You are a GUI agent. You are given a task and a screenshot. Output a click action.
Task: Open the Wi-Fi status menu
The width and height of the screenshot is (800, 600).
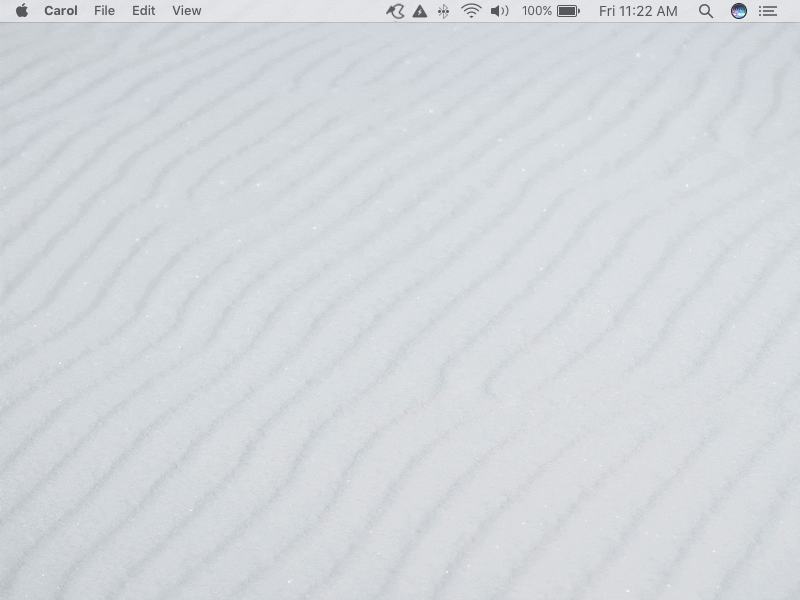pyautogui.click(x=471, y=11)
